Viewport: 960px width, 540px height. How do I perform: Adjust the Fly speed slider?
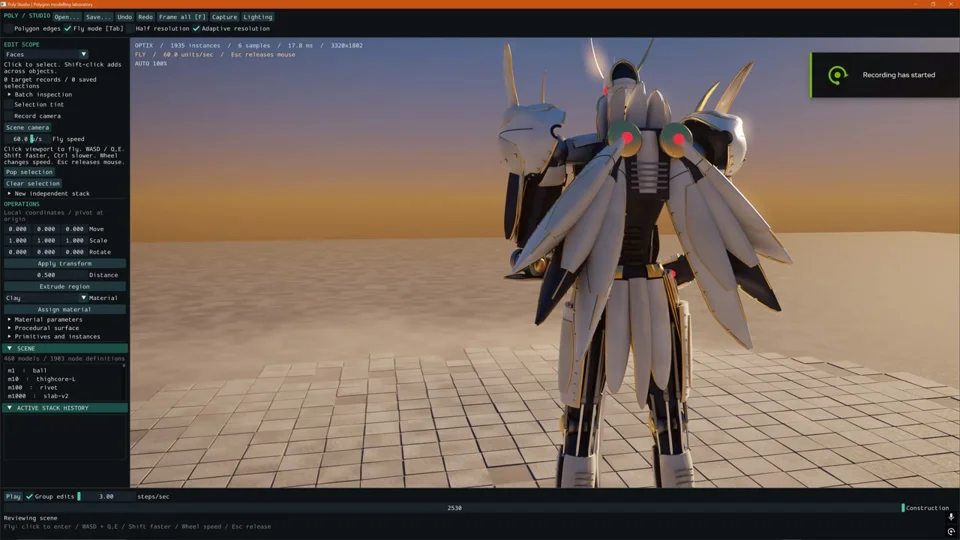pos(27,139)
